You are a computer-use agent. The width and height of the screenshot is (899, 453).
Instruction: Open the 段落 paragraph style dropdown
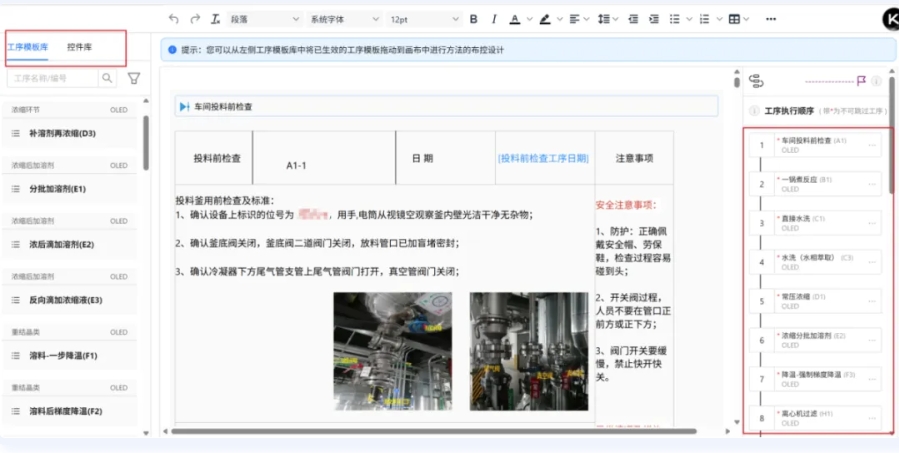coord(264,19)
